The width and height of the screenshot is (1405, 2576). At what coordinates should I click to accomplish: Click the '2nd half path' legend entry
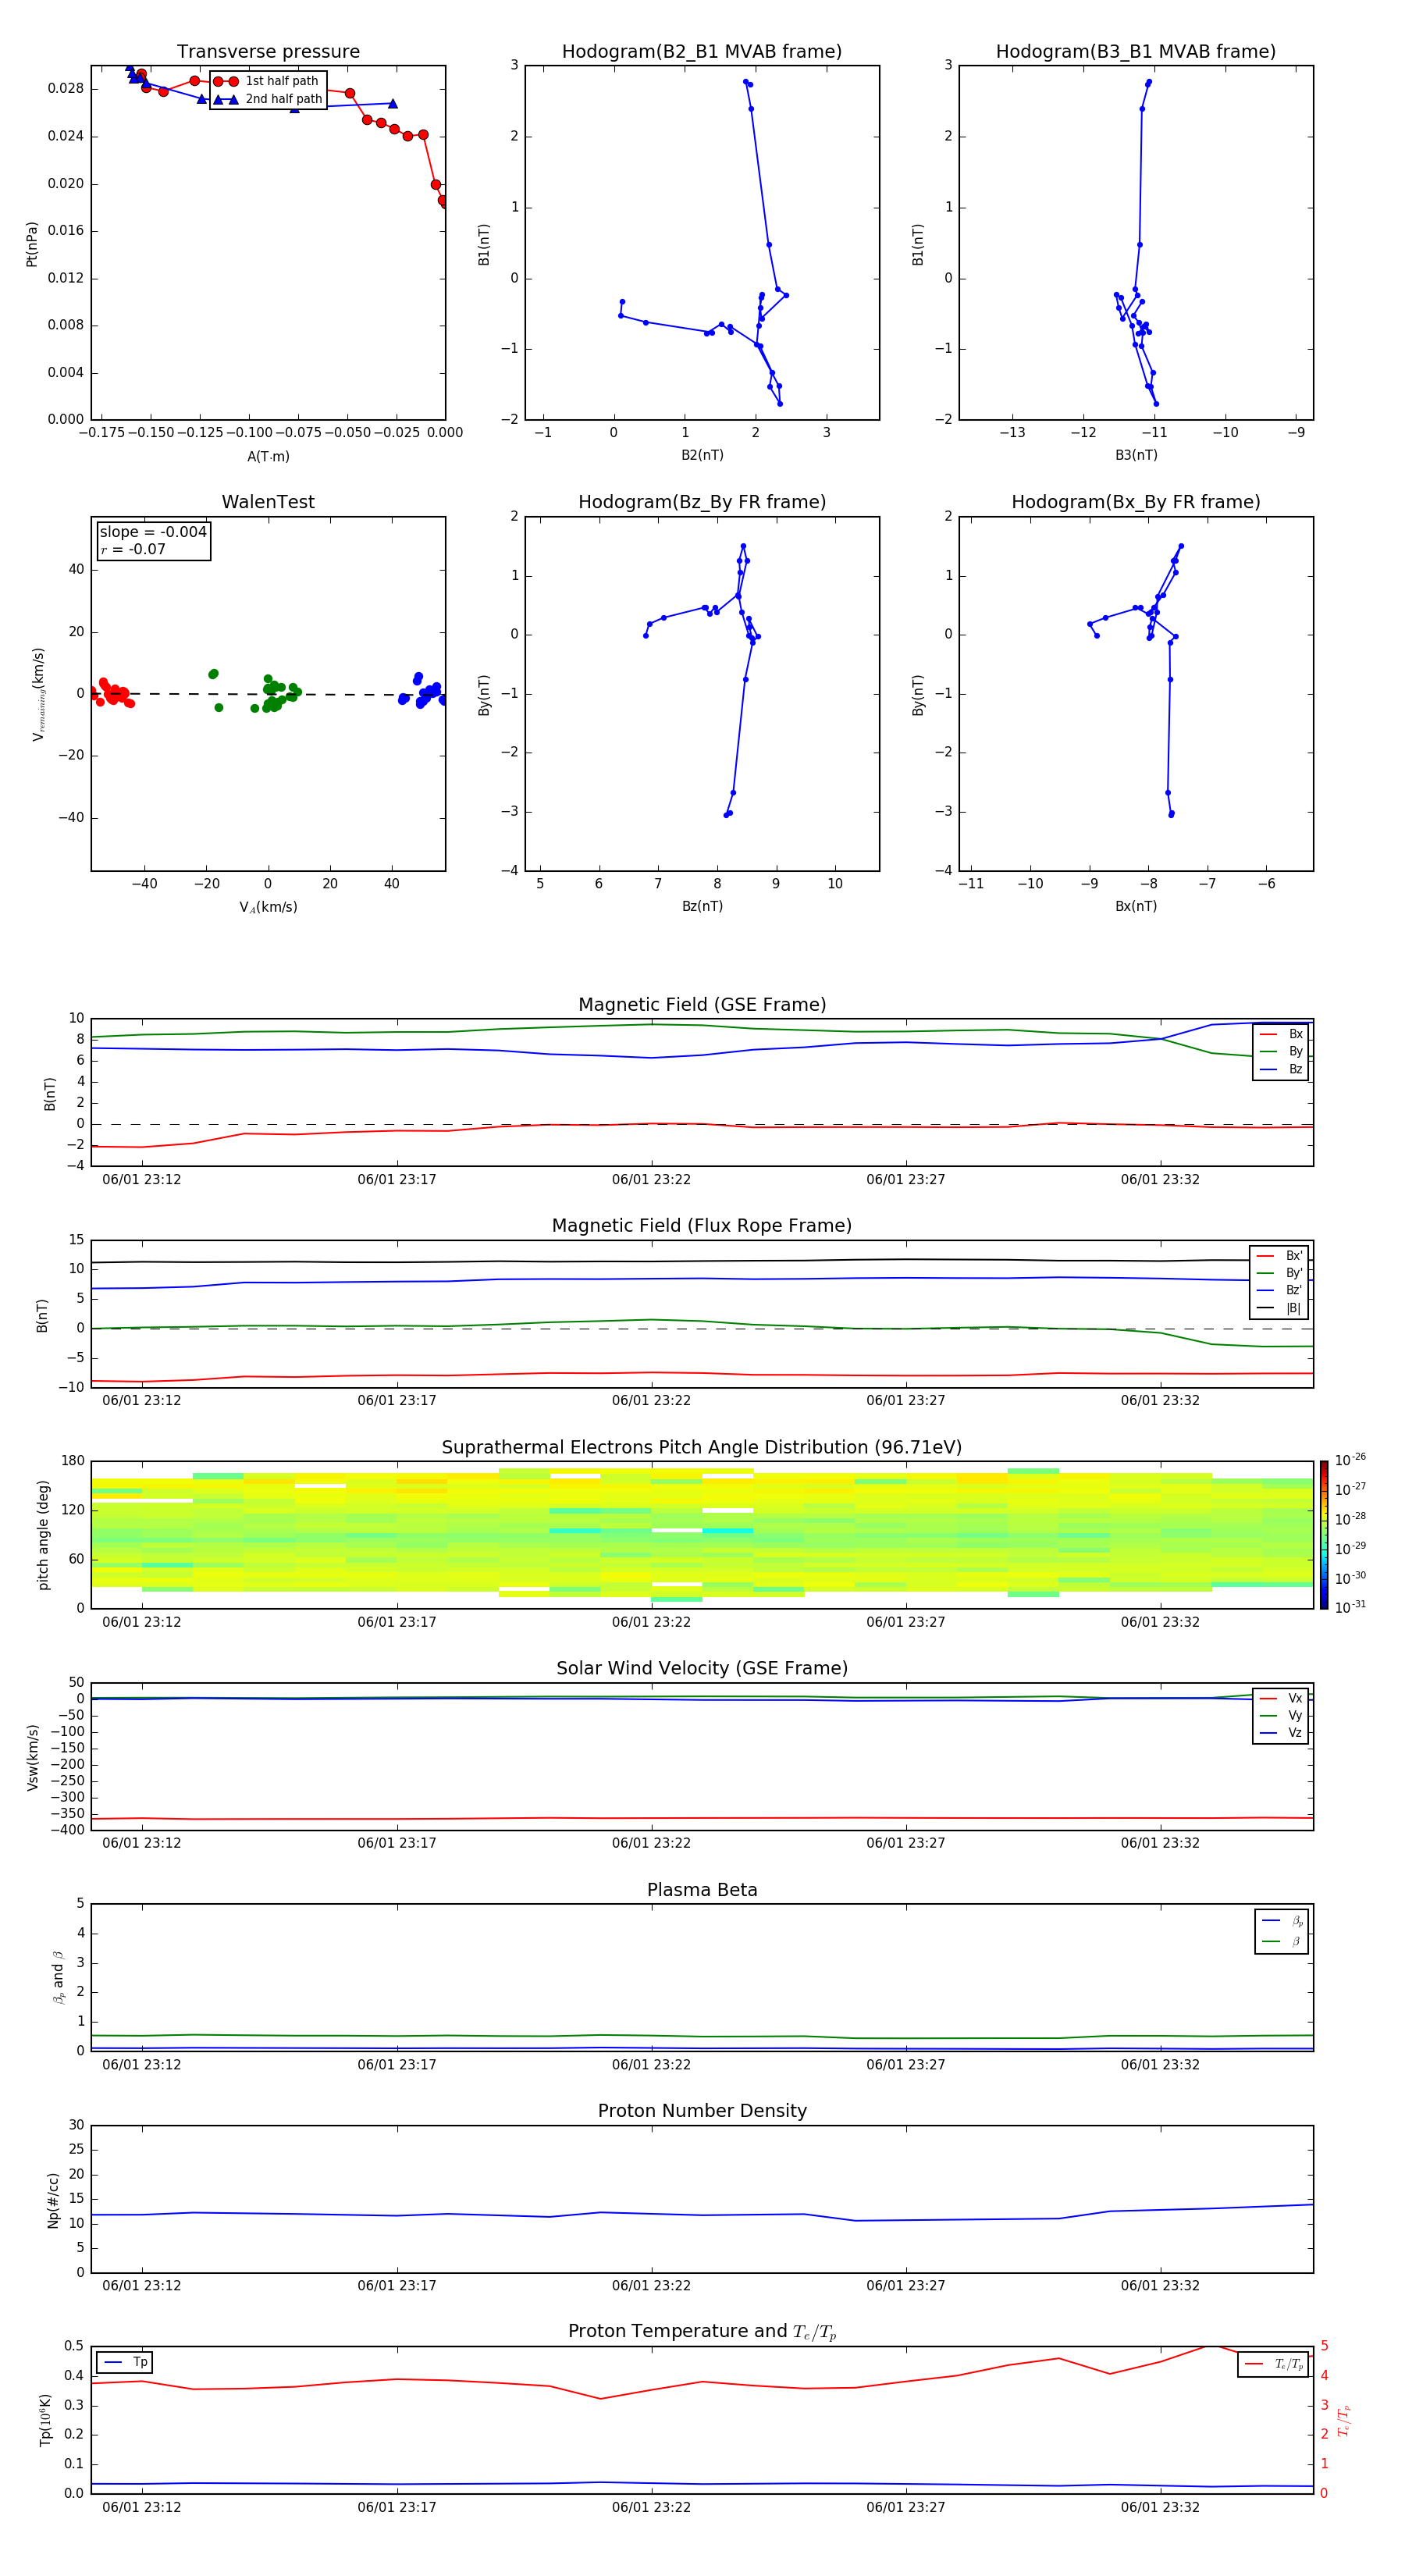[x=268, y=99]
